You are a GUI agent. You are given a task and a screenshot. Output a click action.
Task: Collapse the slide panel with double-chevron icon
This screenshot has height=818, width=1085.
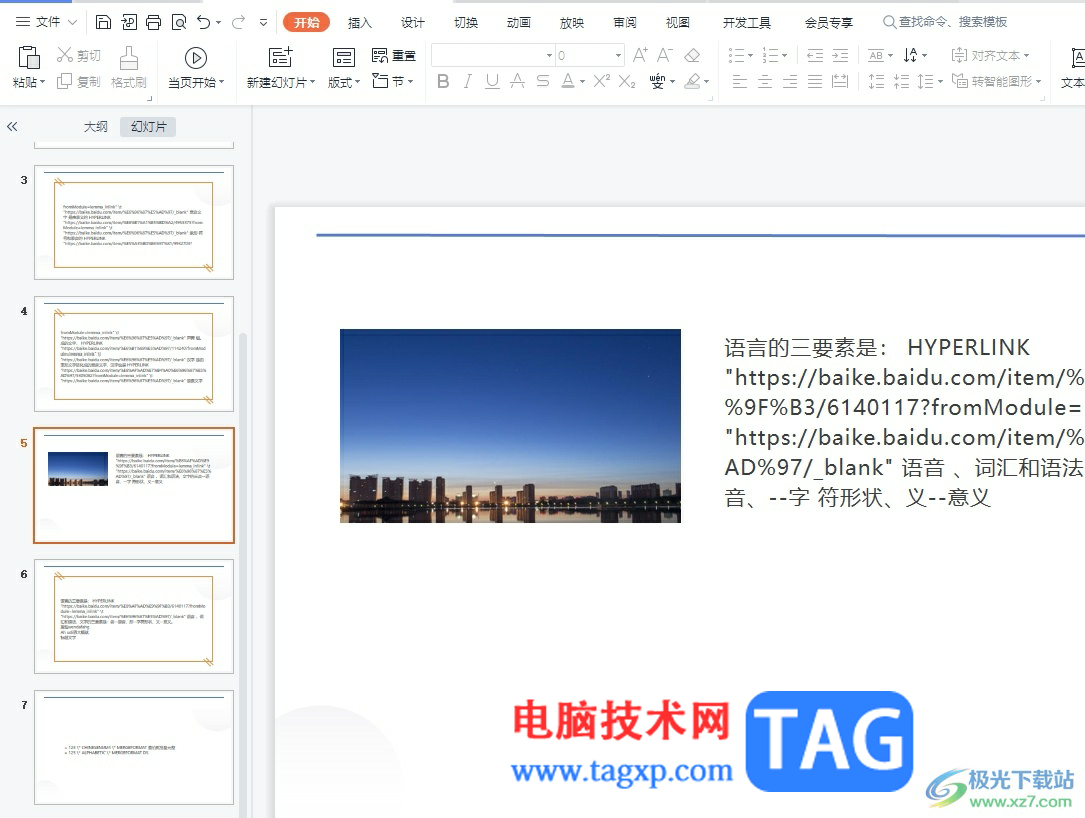(x=12, y=127)
